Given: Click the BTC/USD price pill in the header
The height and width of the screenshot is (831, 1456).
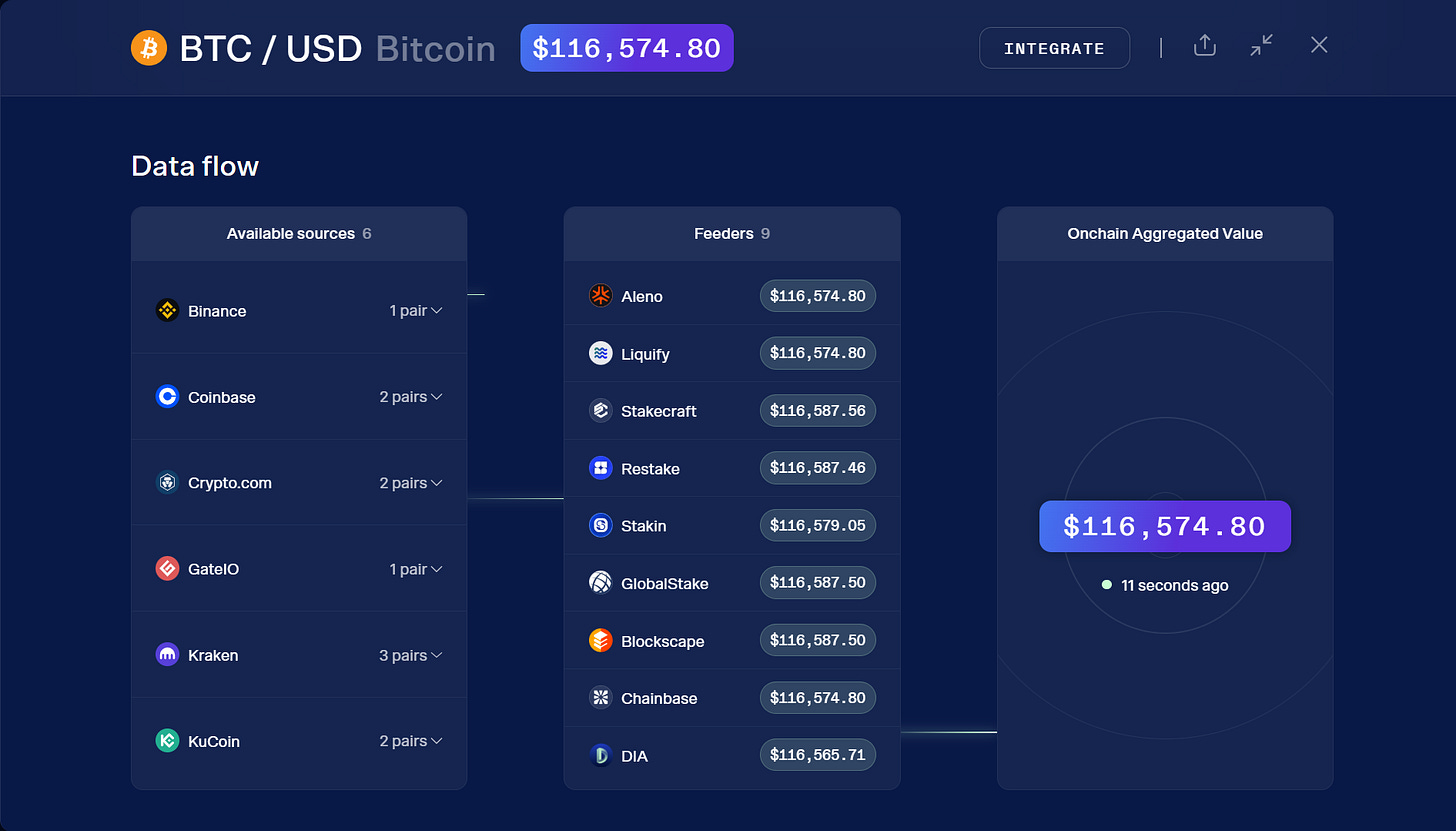Looking at the screenshot, I should pyautogui.click(x=626, y=47).
